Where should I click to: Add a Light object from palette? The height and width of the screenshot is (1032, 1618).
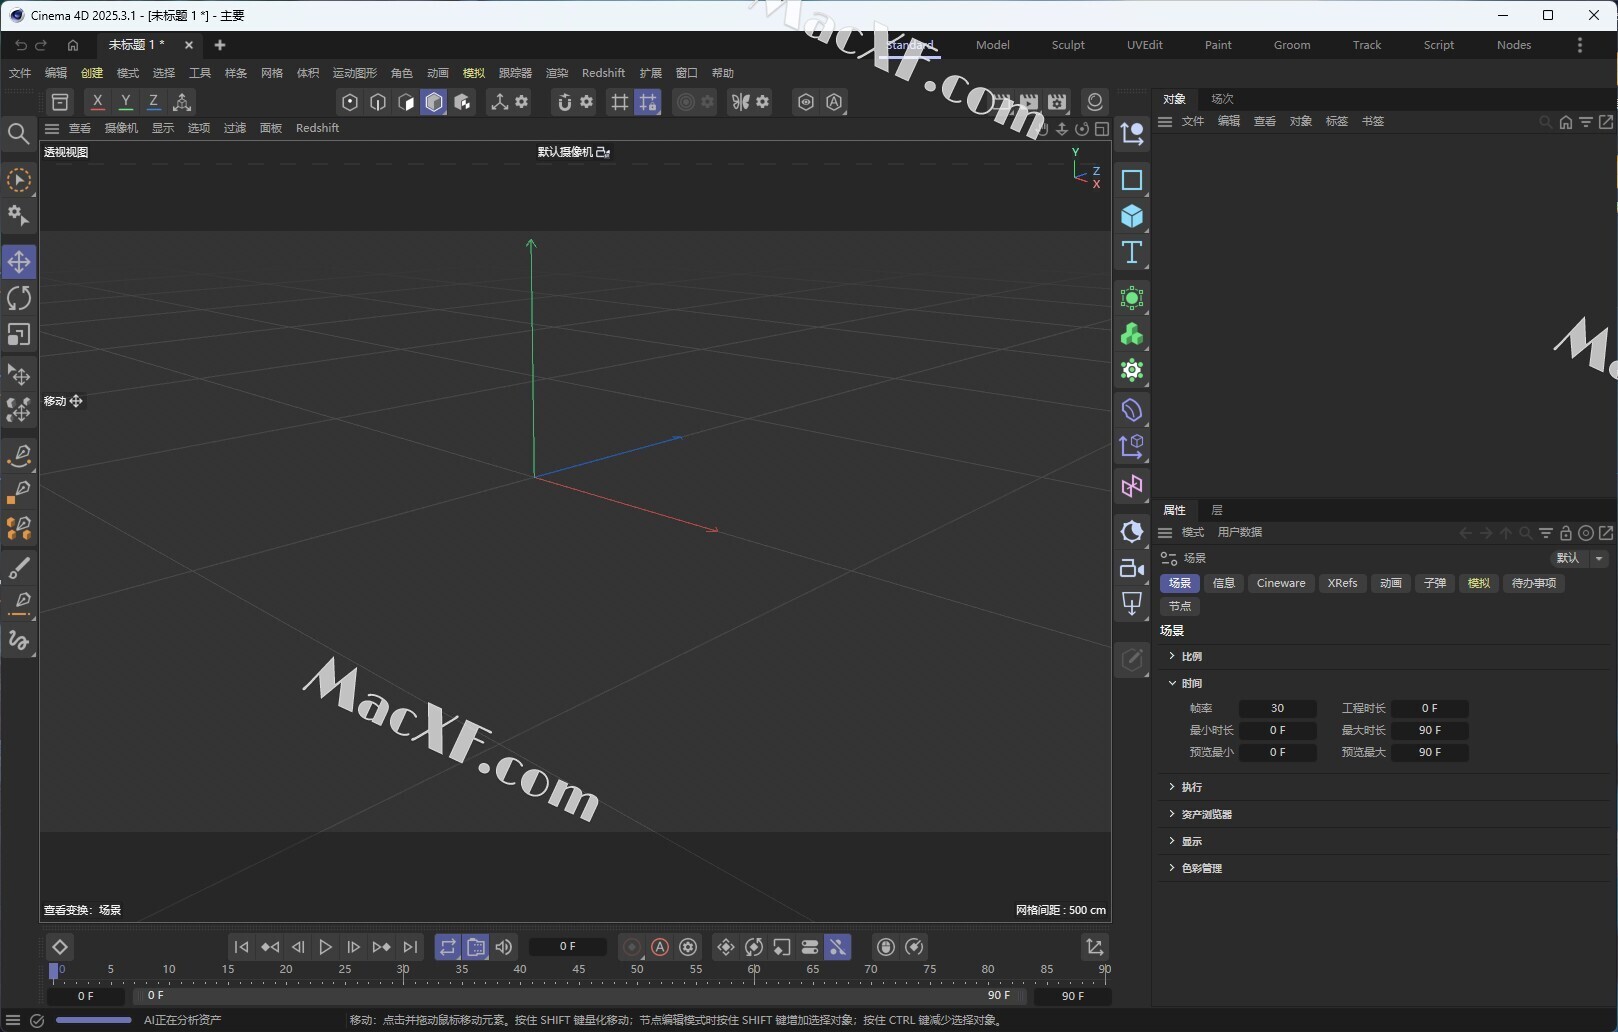click(x=1132, y=604)
